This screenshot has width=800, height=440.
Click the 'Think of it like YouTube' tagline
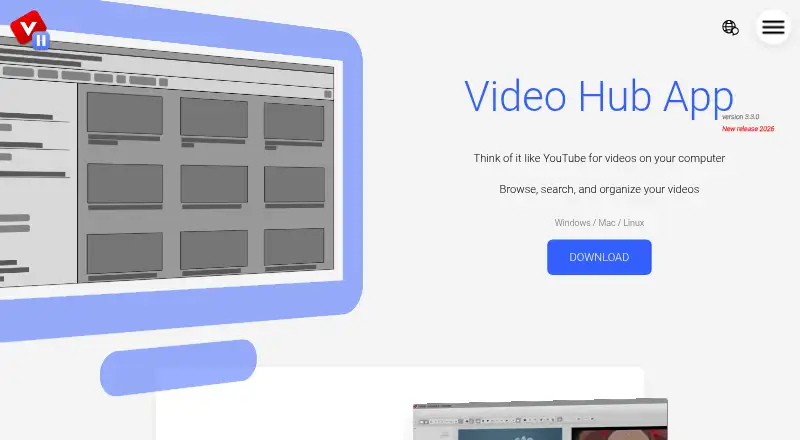pos(599,158)
